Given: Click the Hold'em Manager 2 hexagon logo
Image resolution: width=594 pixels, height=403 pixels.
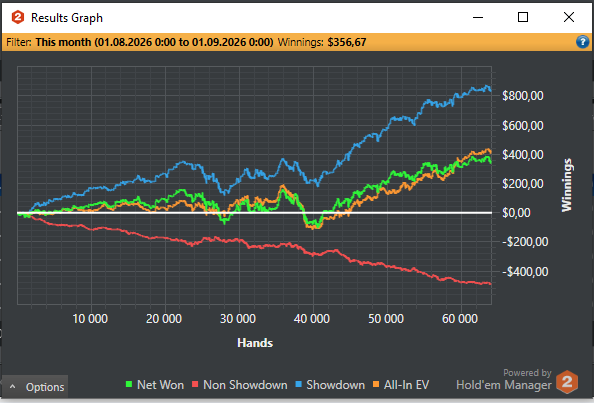Looking at the screenshot, I should (x=567, y=382).
